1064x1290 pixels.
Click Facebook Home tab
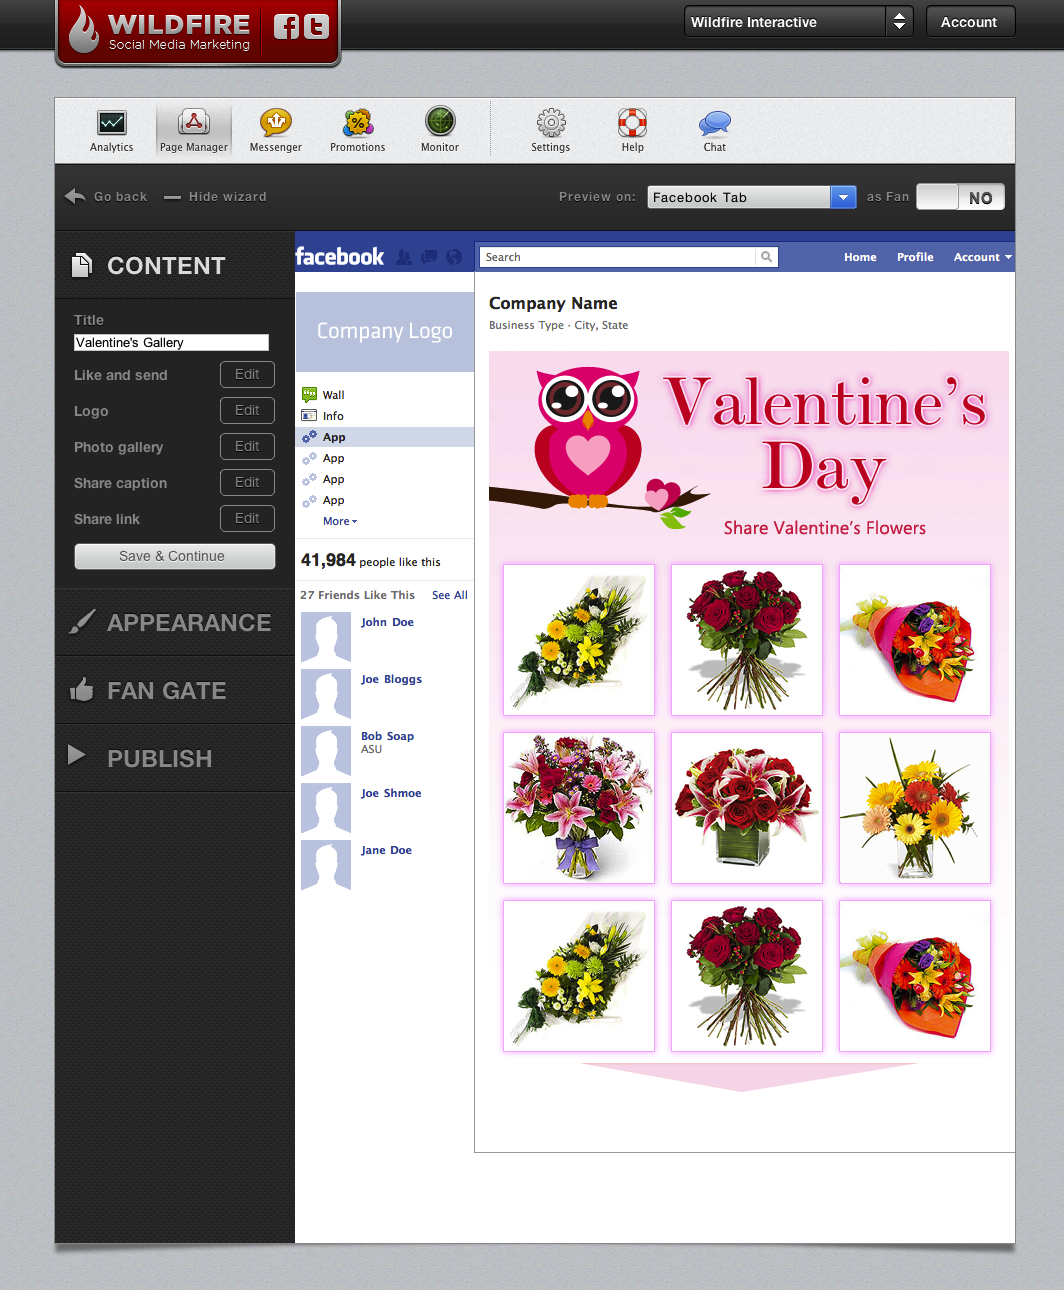pos(860,257)
